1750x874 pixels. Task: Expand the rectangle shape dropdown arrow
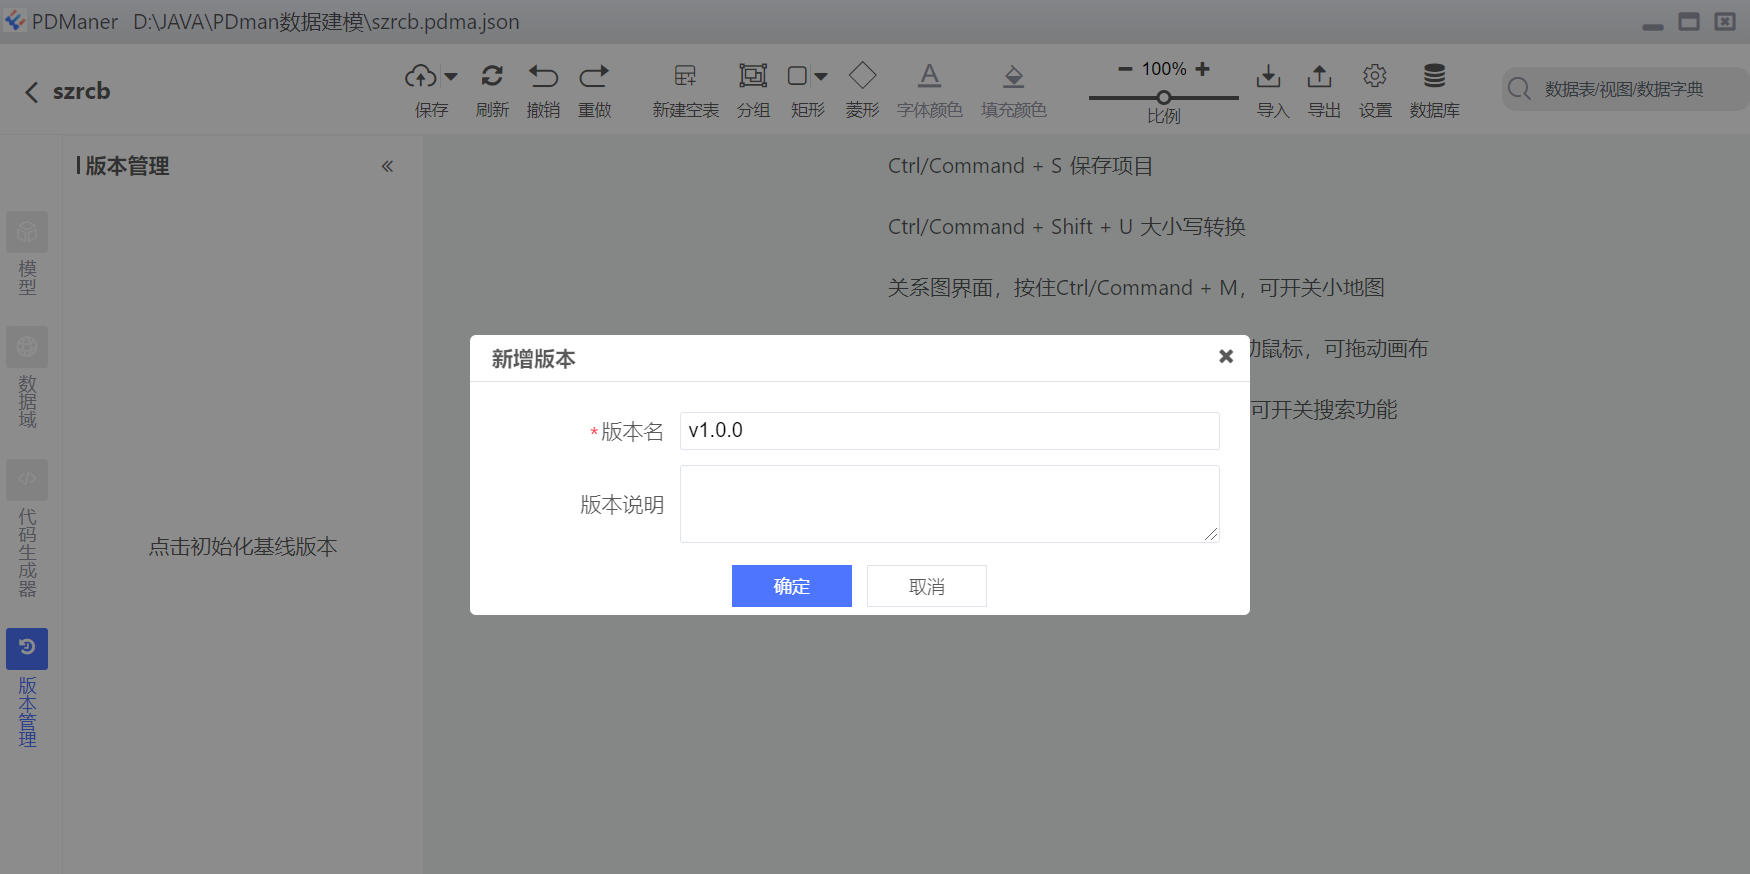pyautogui.click(x=821, y=77)
